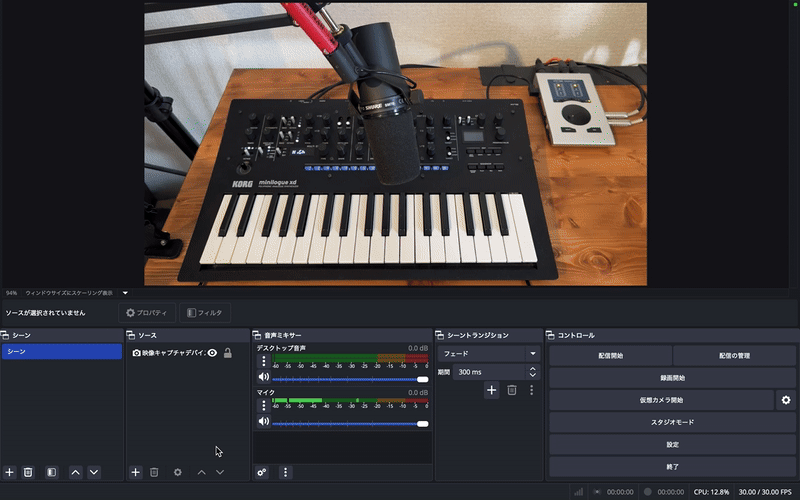Open source properties gear in the ソース panel
The image size is (800, 500).
178,472
